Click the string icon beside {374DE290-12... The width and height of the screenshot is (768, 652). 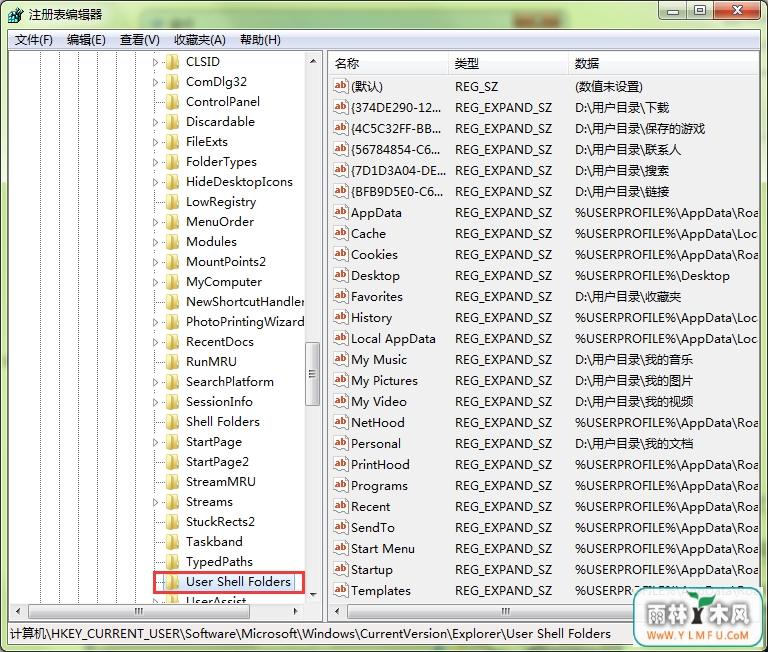tap(340, 107)
